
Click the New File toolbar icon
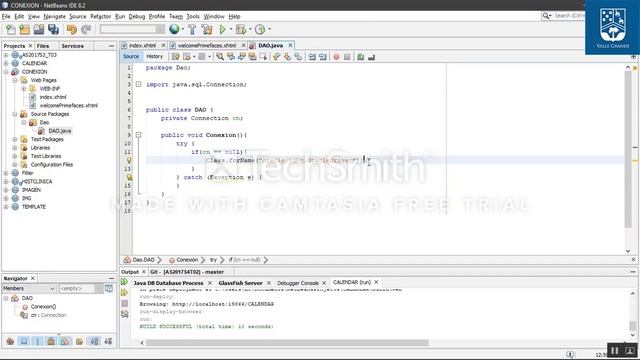(x=11, y=29)
